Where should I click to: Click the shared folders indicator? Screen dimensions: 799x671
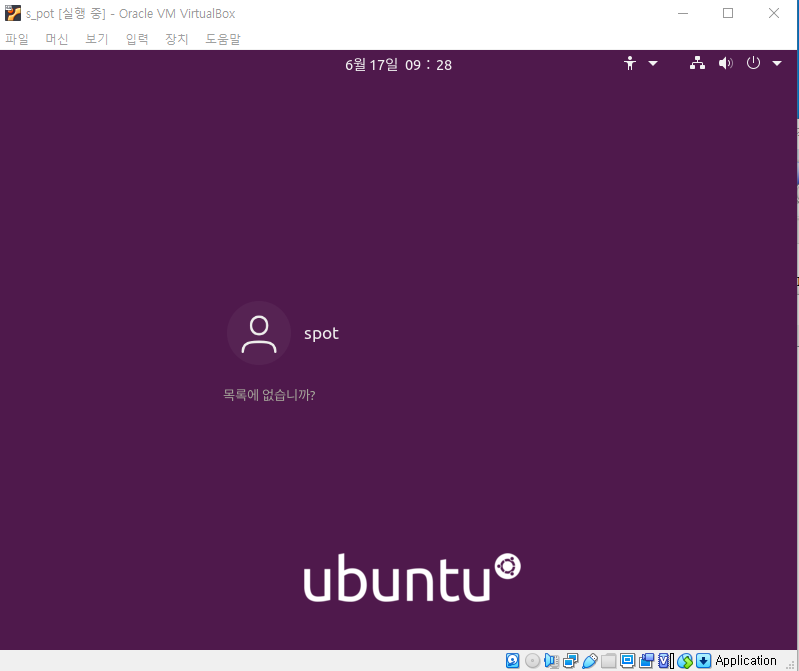click(608, 661)
